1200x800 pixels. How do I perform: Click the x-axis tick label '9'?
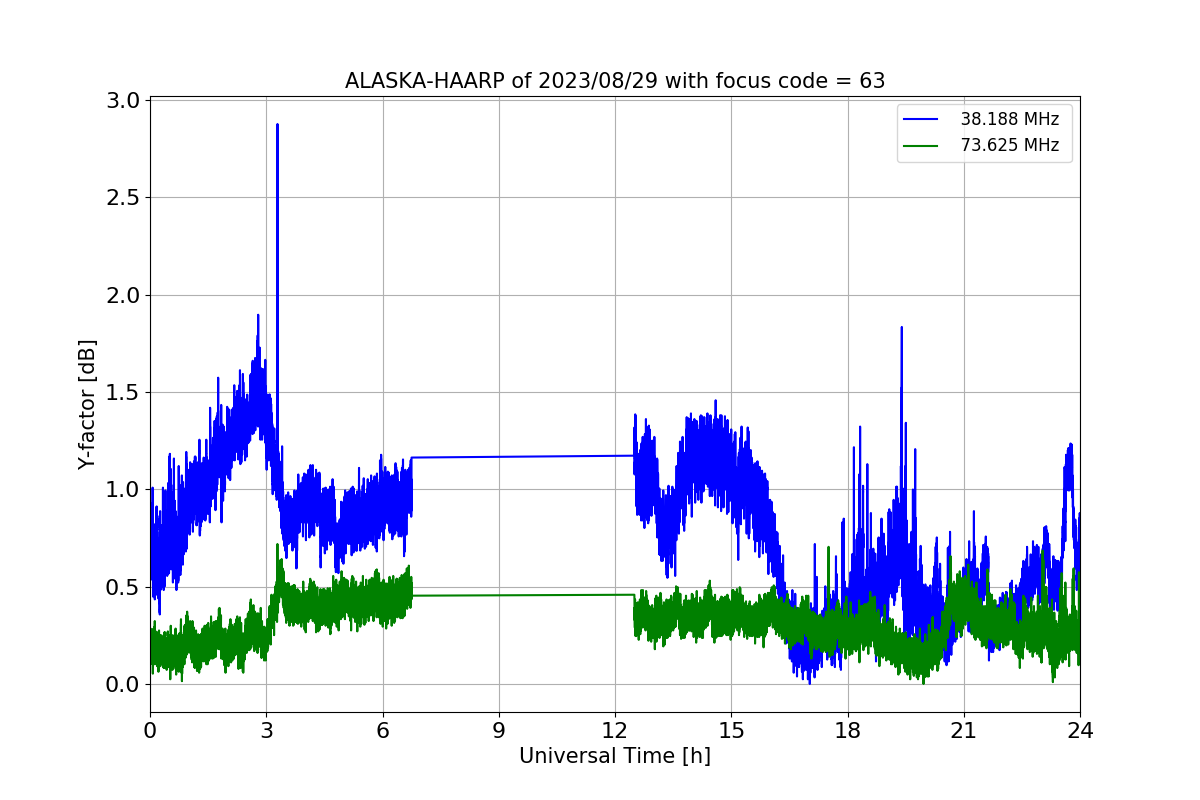pos(499,730)
